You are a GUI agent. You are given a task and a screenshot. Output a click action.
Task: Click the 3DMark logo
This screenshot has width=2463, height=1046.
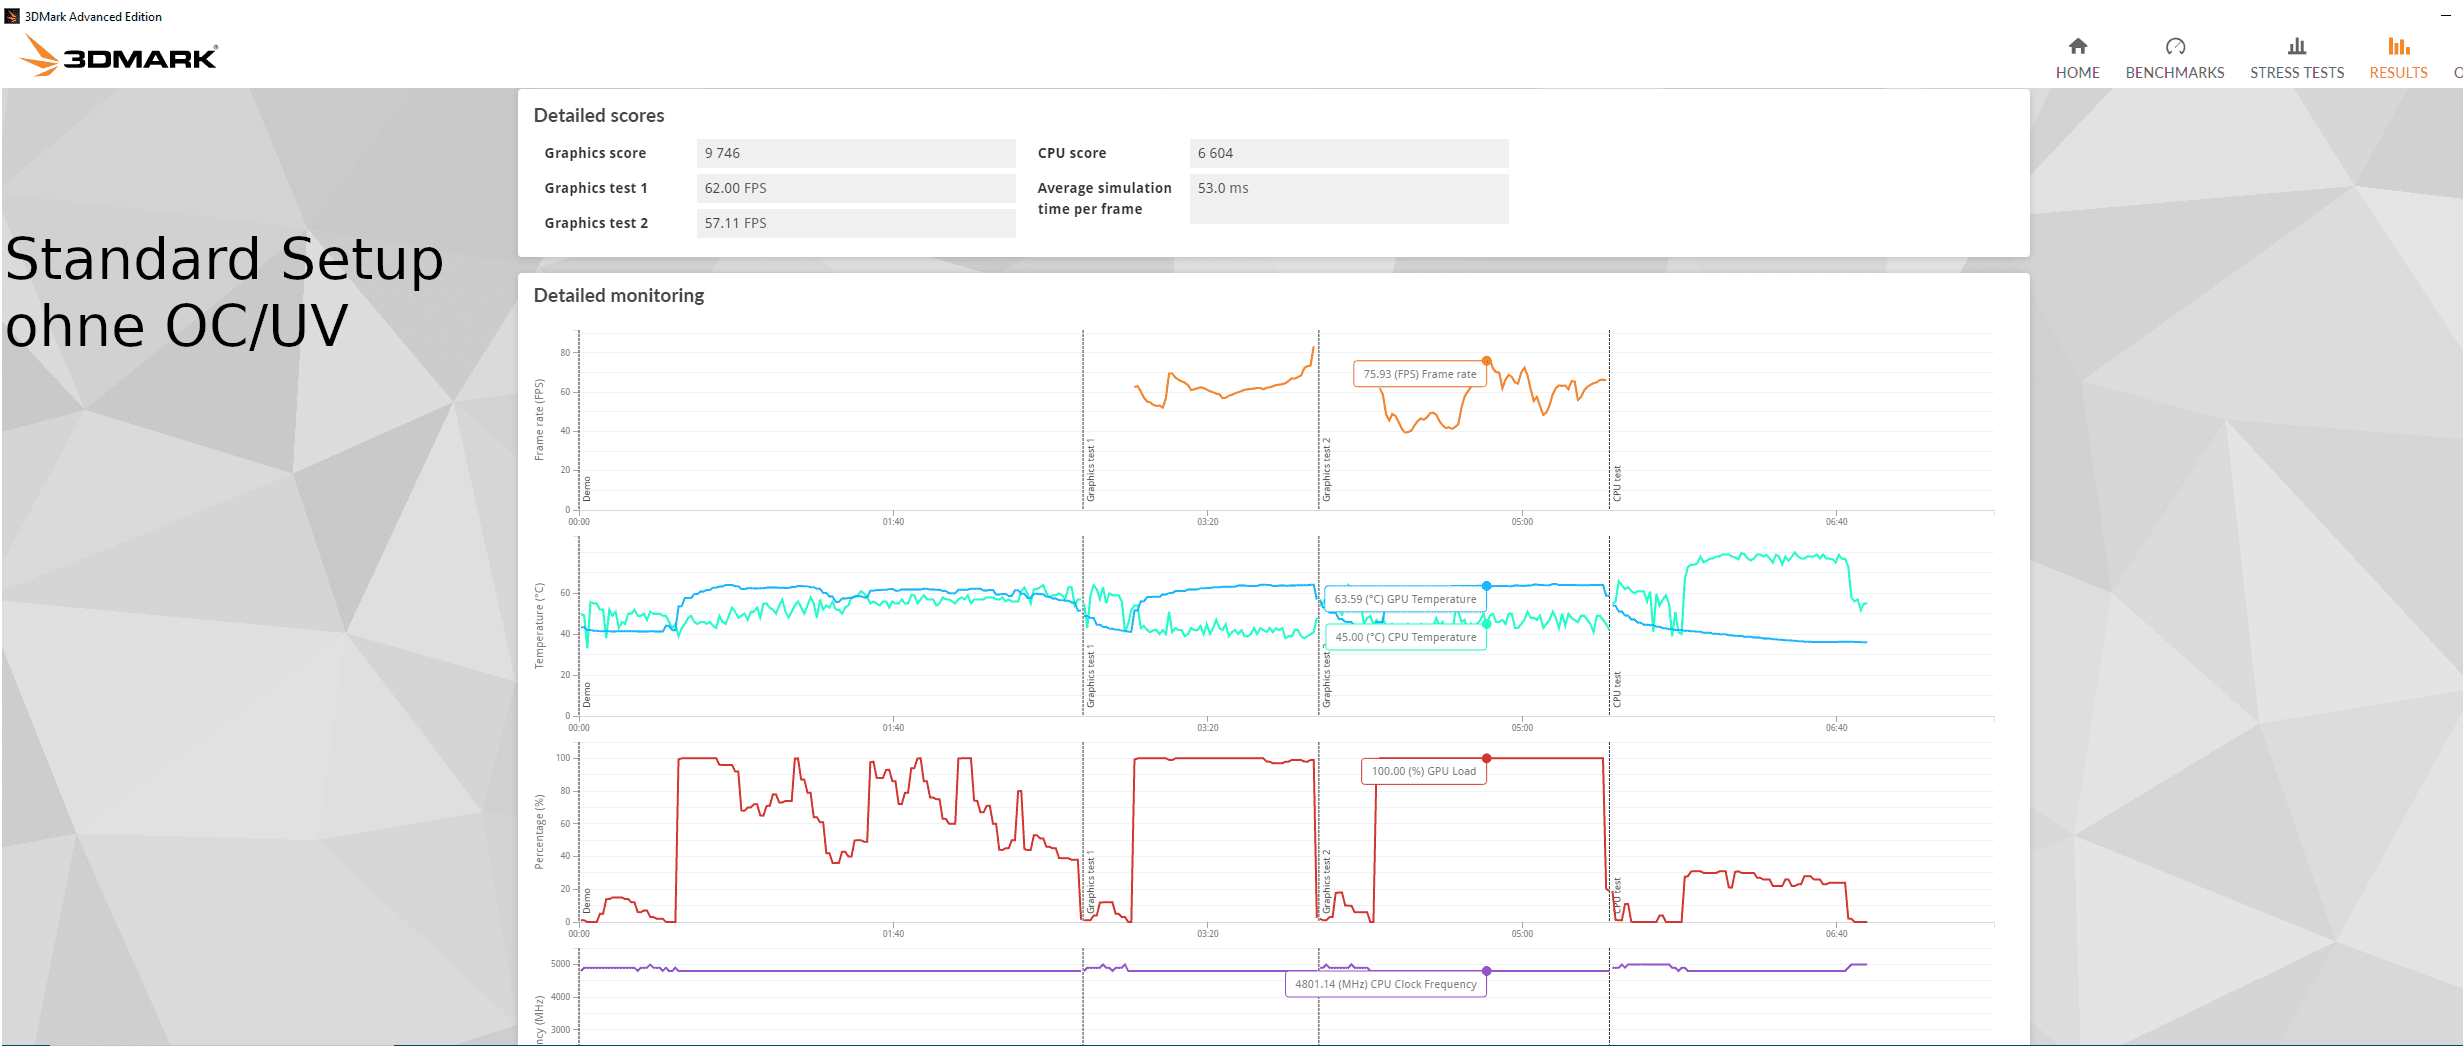click(118, 56)
